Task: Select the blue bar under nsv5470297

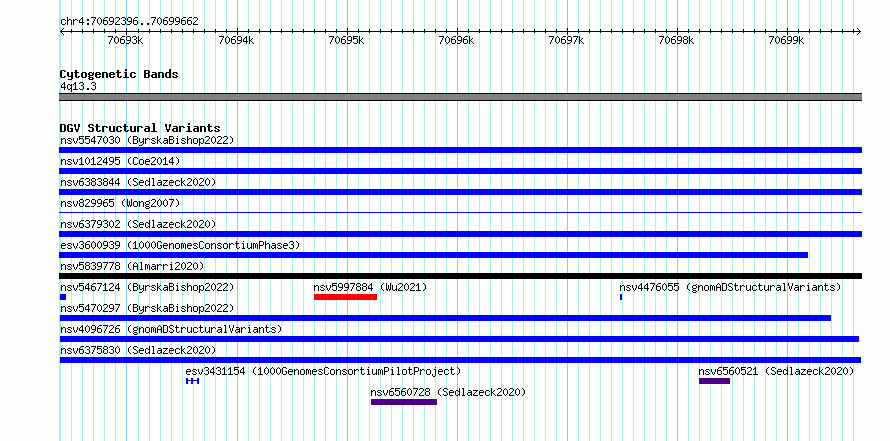Action: click(x=445, y=318)
